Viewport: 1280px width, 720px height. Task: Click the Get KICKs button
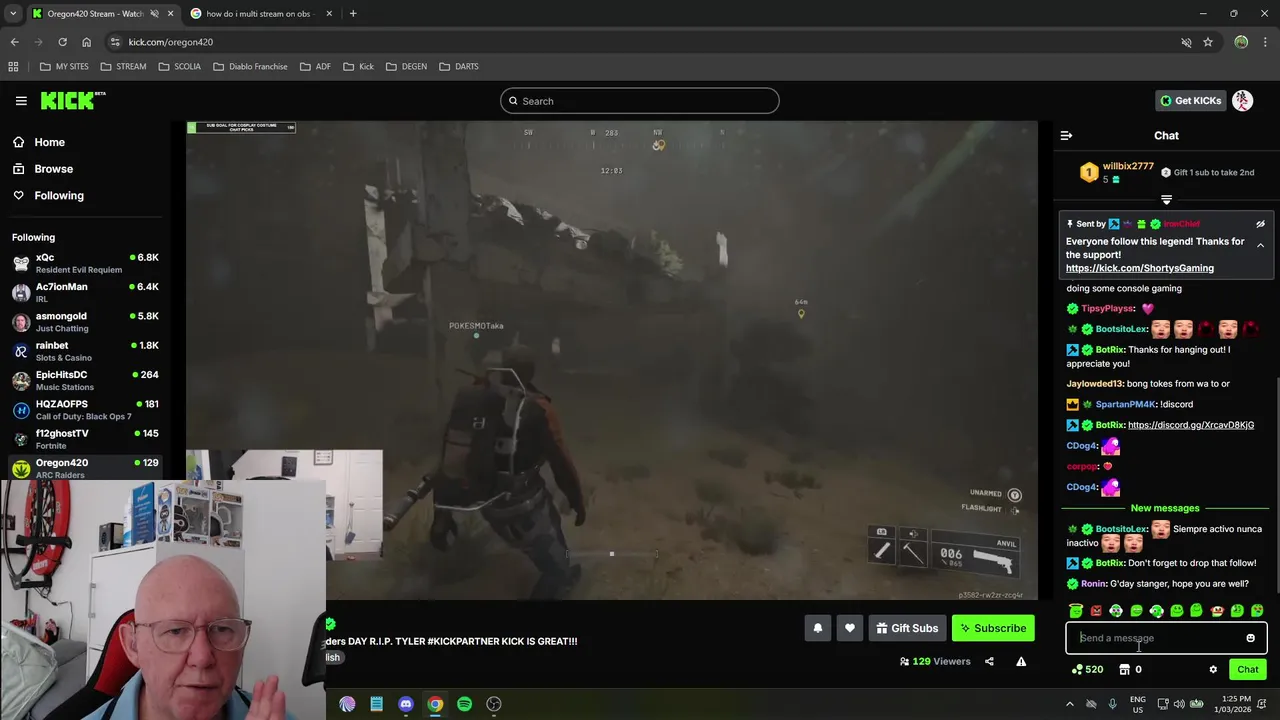click(1190, 100)
